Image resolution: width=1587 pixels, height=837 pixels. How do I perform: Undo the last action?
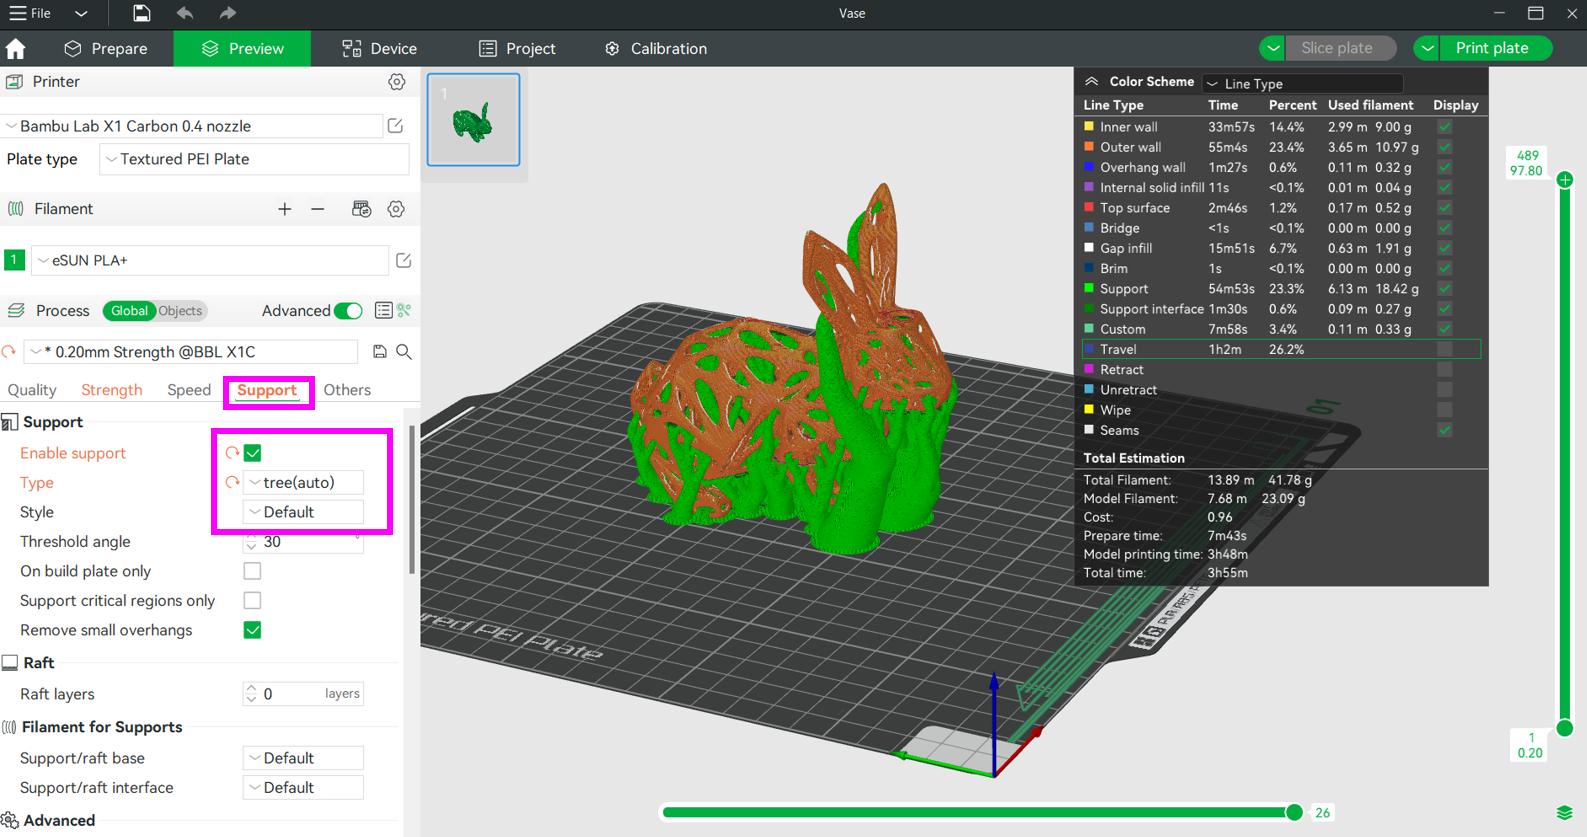click(x=185, y=13)
